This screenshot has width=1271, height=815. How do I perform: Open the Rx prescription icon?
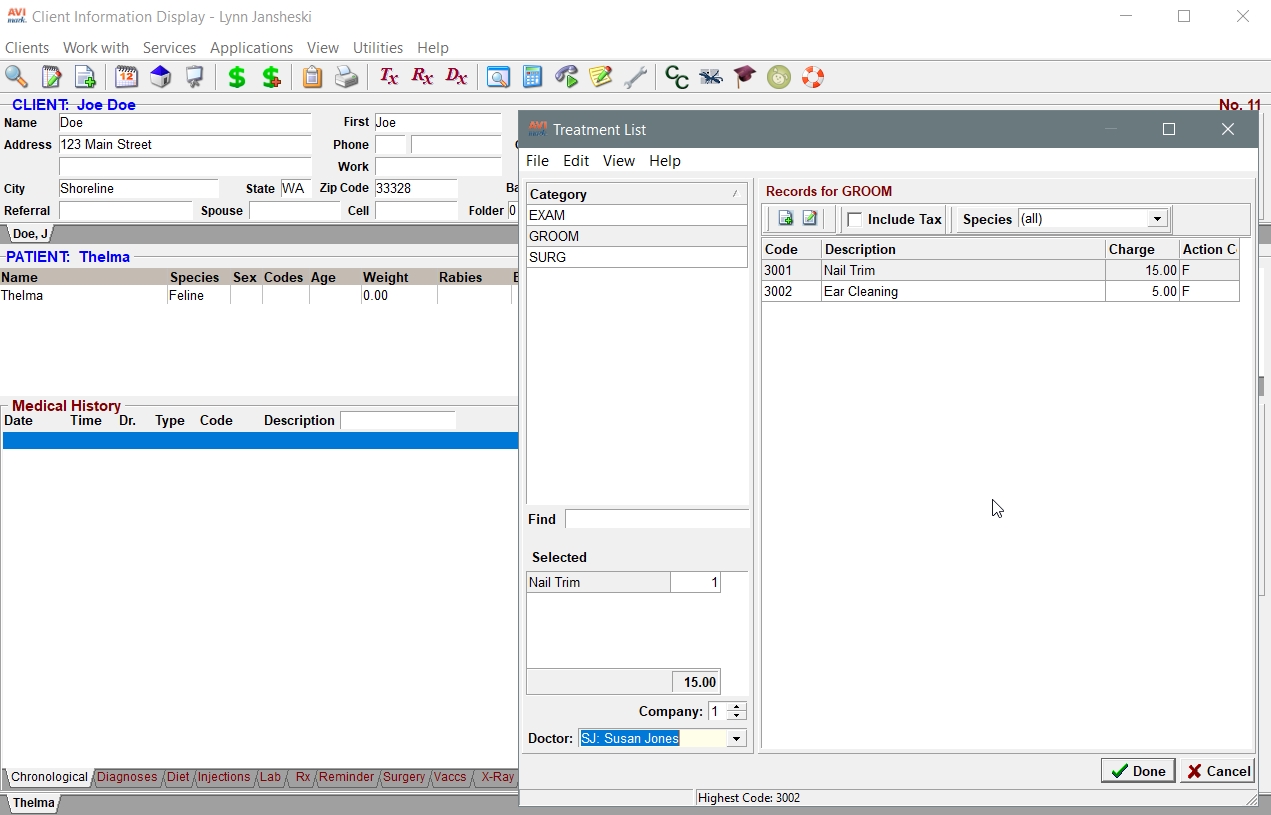click(422, 77)
